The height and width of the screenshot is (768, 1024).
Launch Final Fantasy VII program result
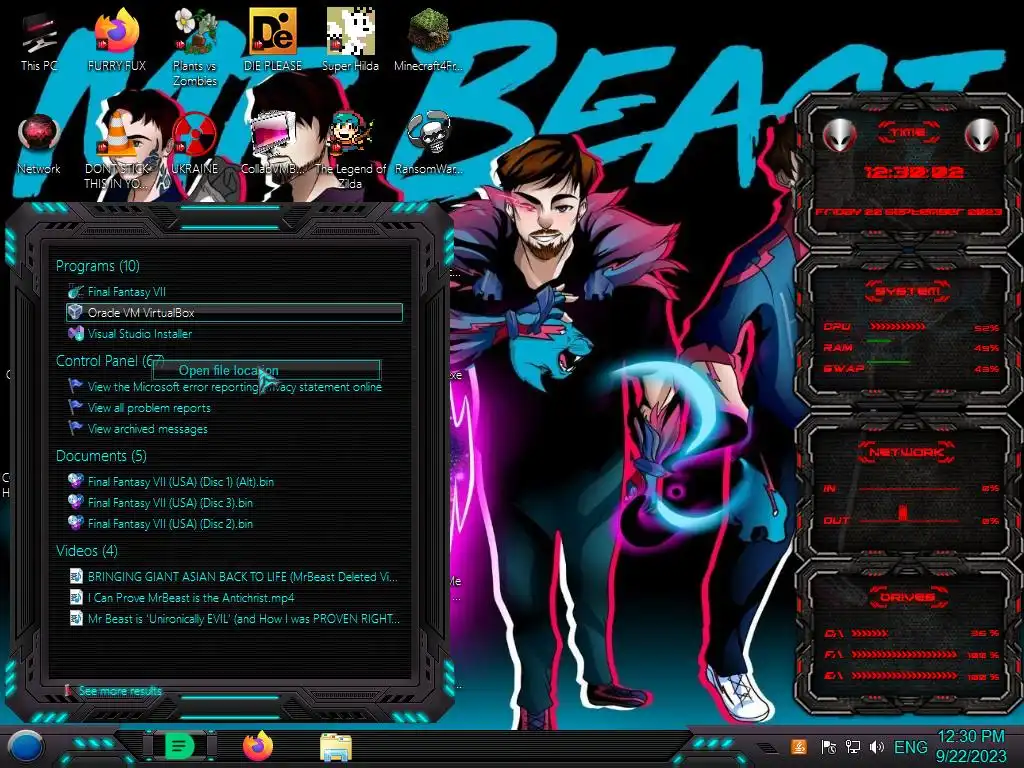[x=234, y=292]
